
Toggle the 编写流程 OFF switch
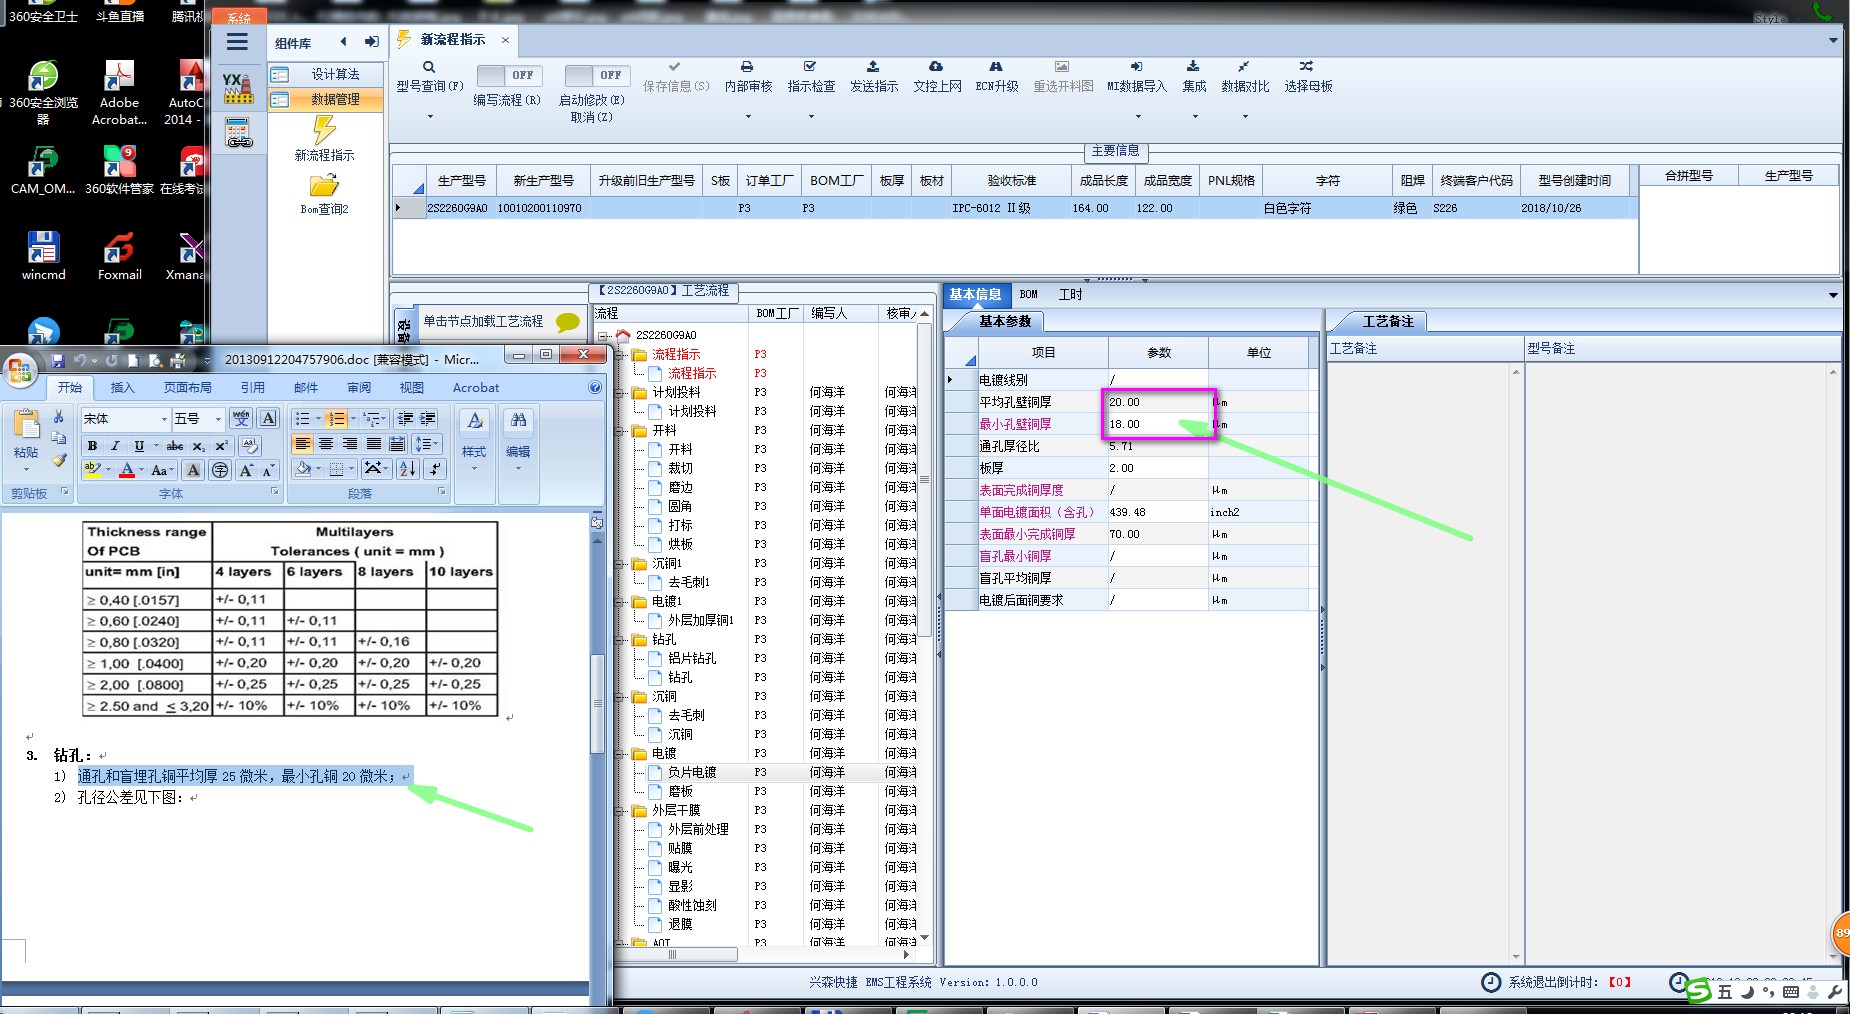[x=509, y=75]
